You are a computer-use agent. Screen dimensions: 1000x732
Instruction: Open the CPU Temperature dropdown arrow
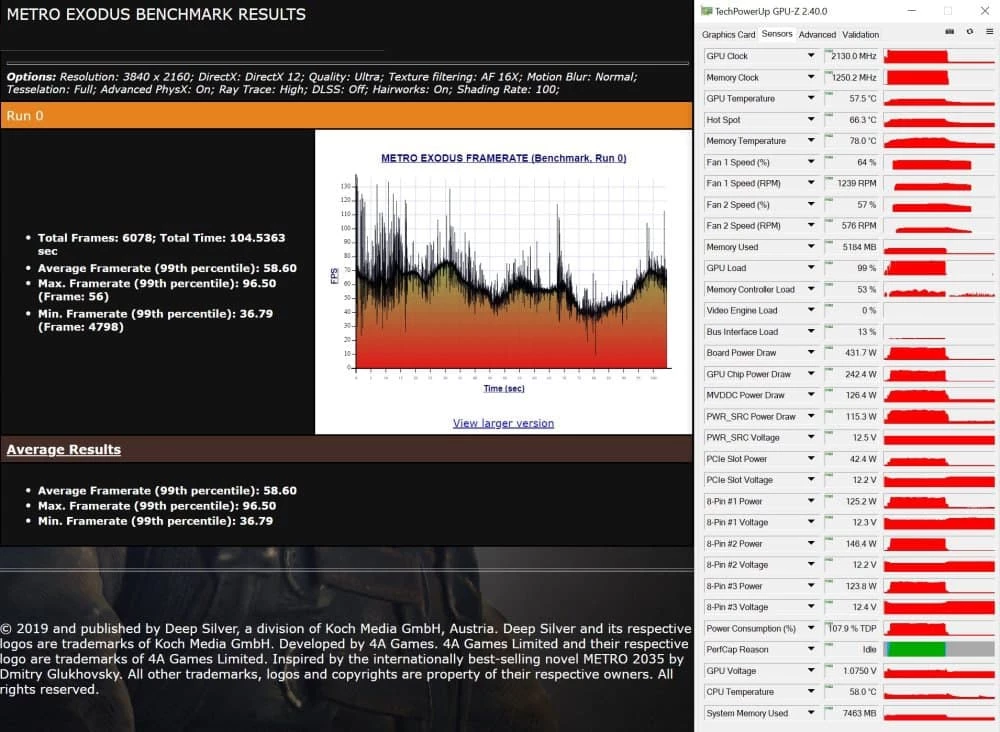pyautogui.click(x=811, y=692)
